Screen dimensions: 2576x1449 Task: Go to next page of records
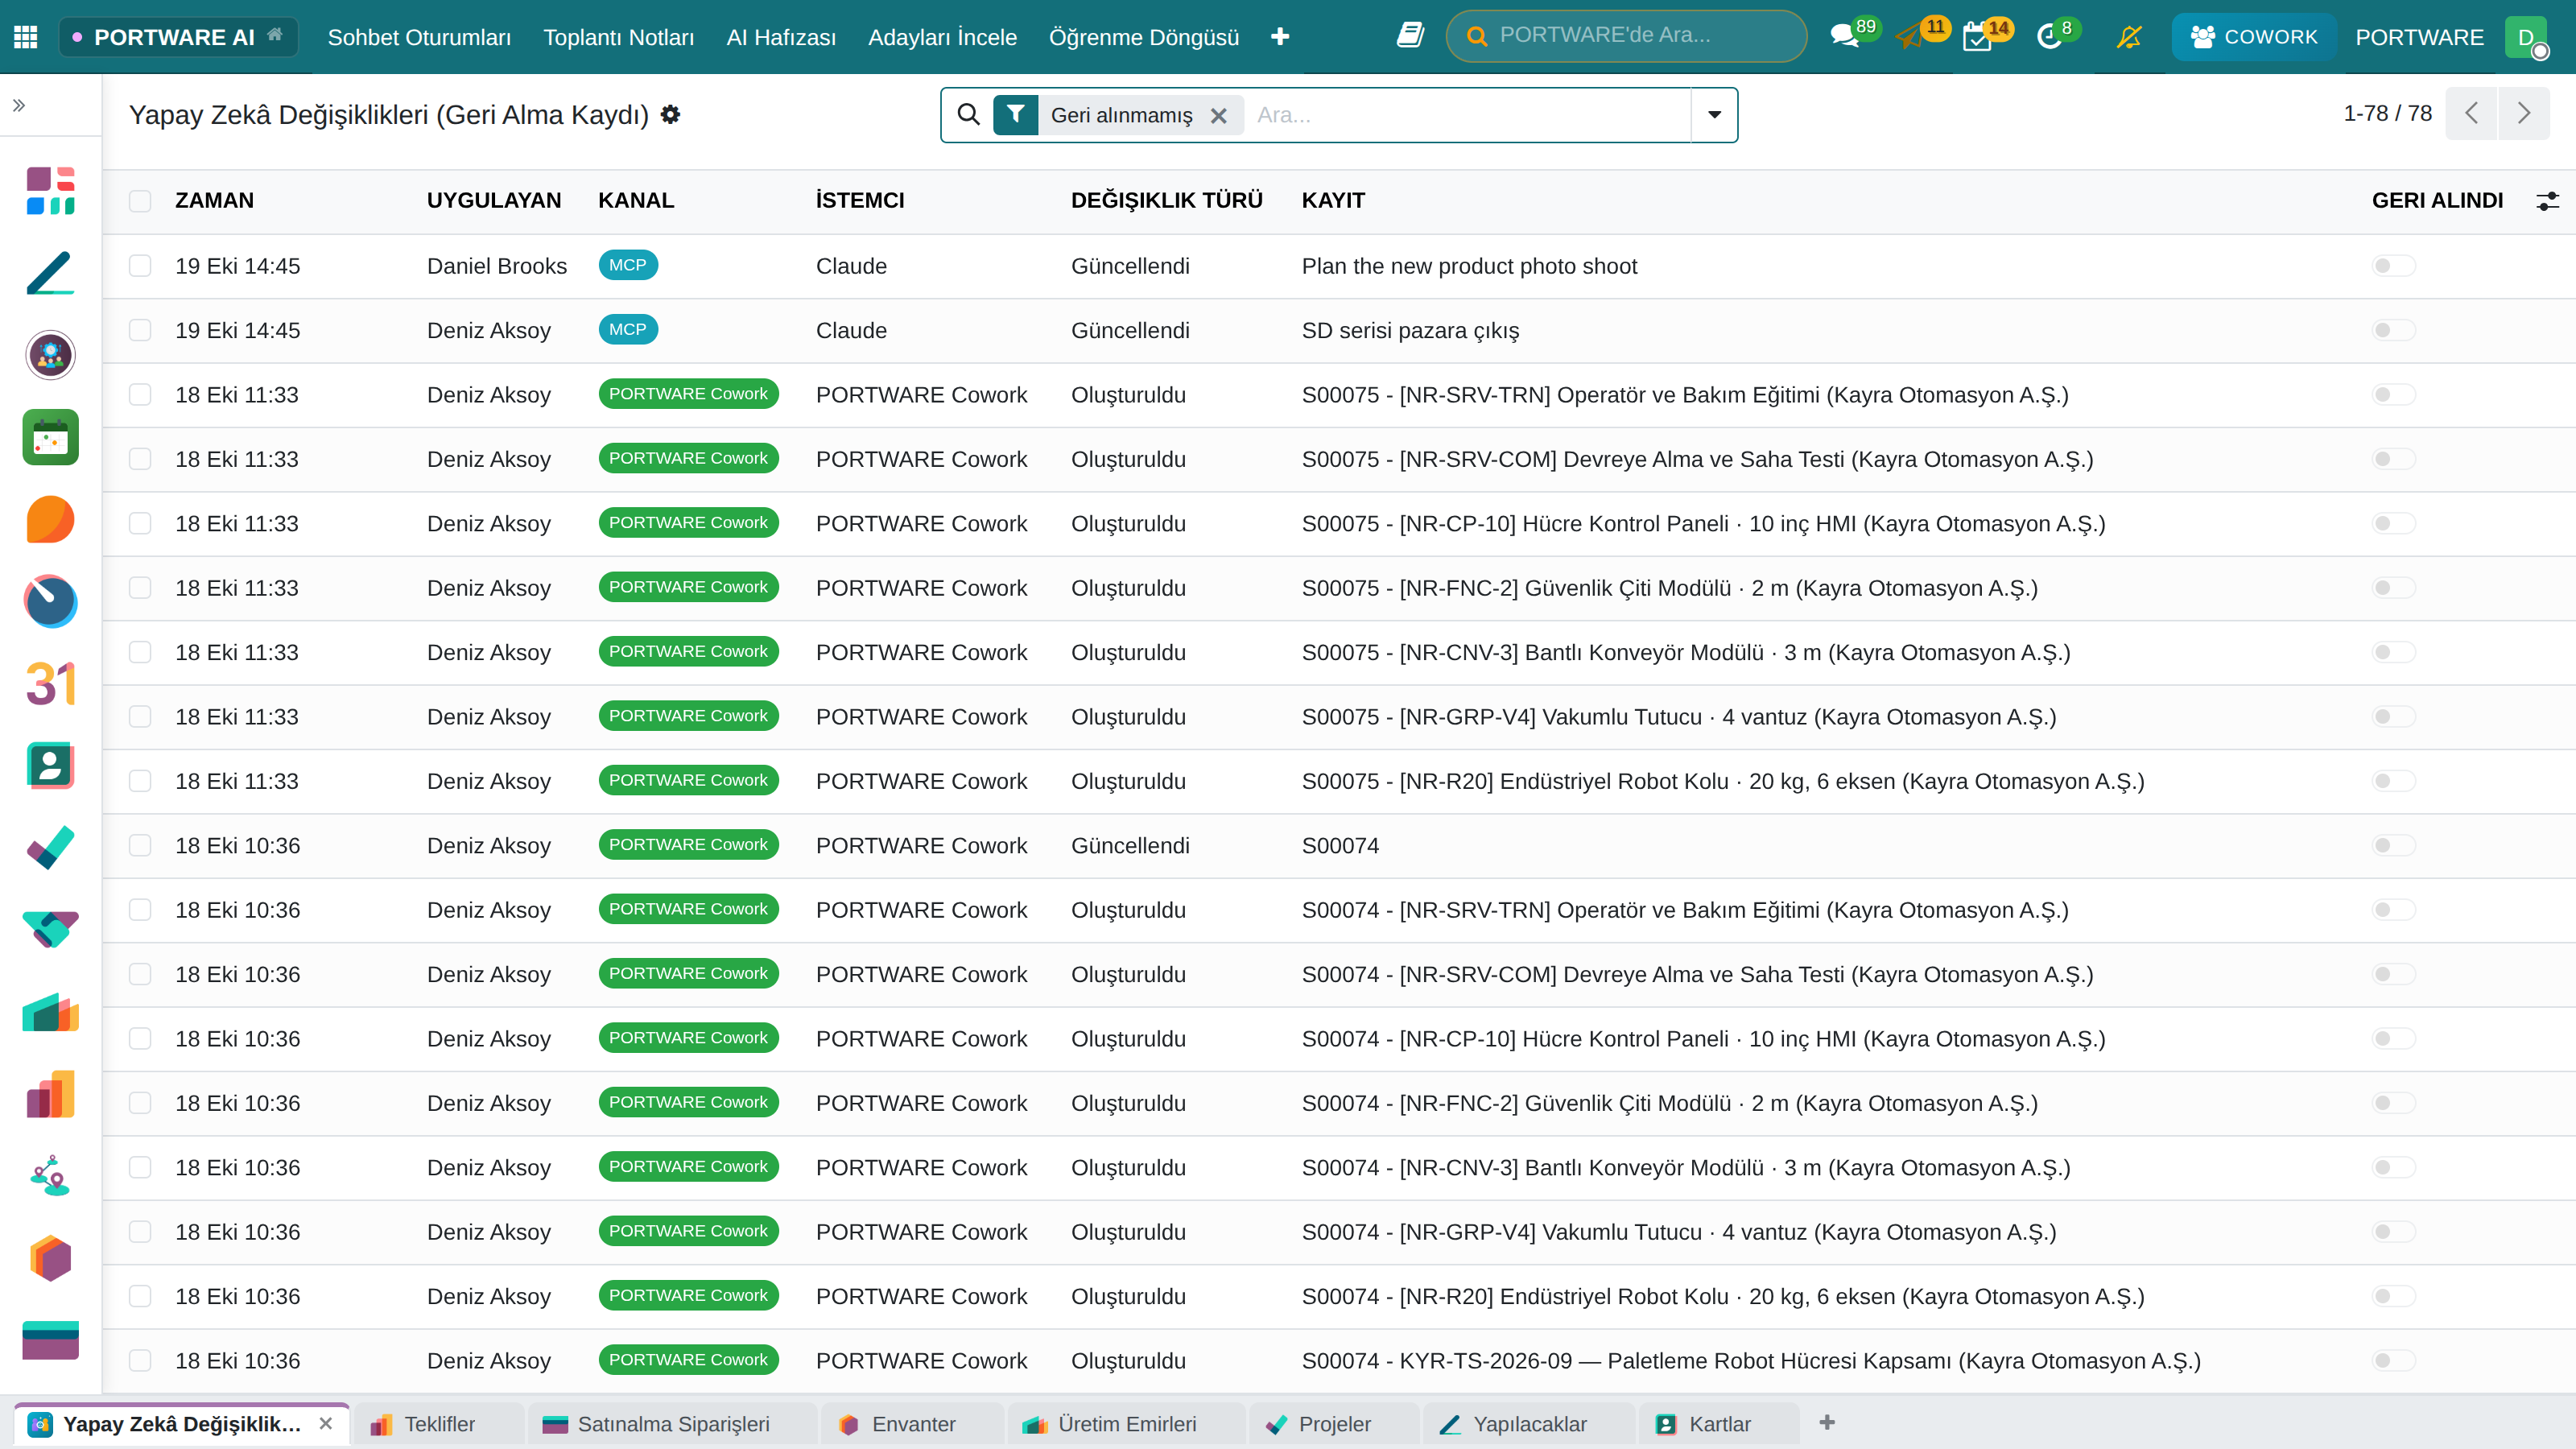[x=2523, y=113]
